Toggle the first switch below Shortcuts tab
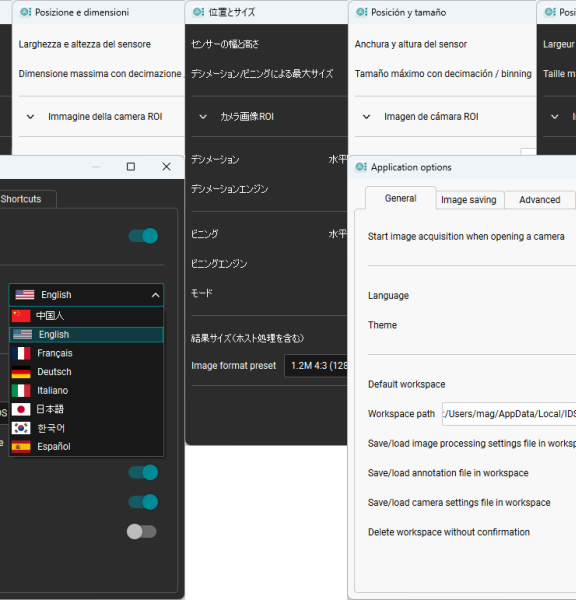The height and width of the screenshot is (600, 576). click(x=143, y=236)
